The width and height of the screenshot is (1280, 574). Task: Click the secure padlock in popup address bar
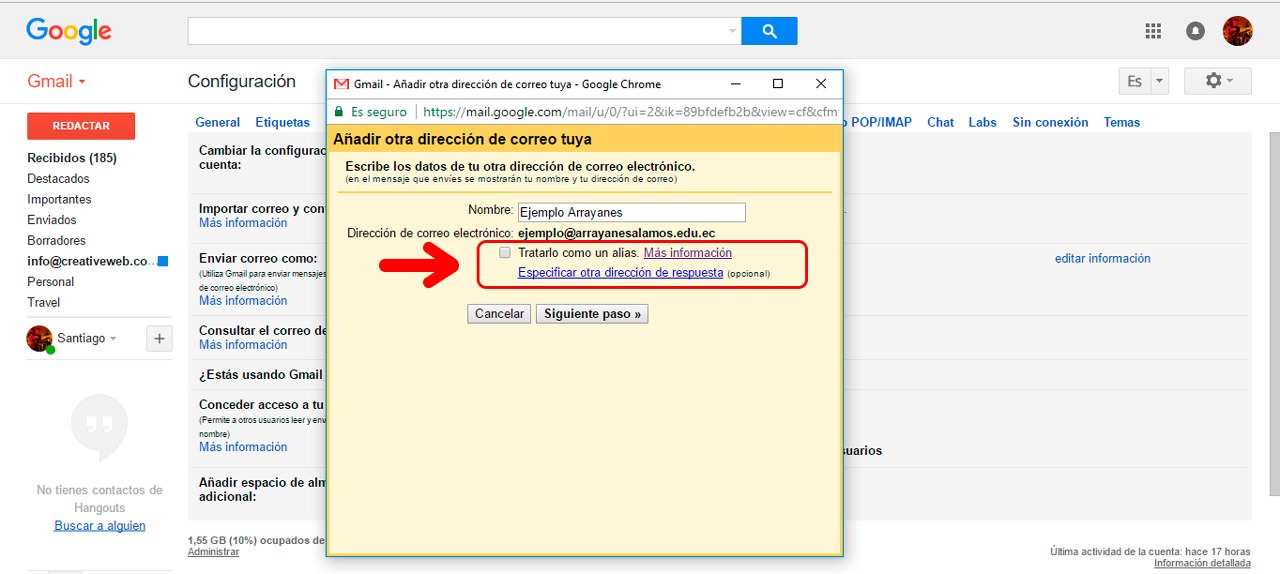coord(339,112)
